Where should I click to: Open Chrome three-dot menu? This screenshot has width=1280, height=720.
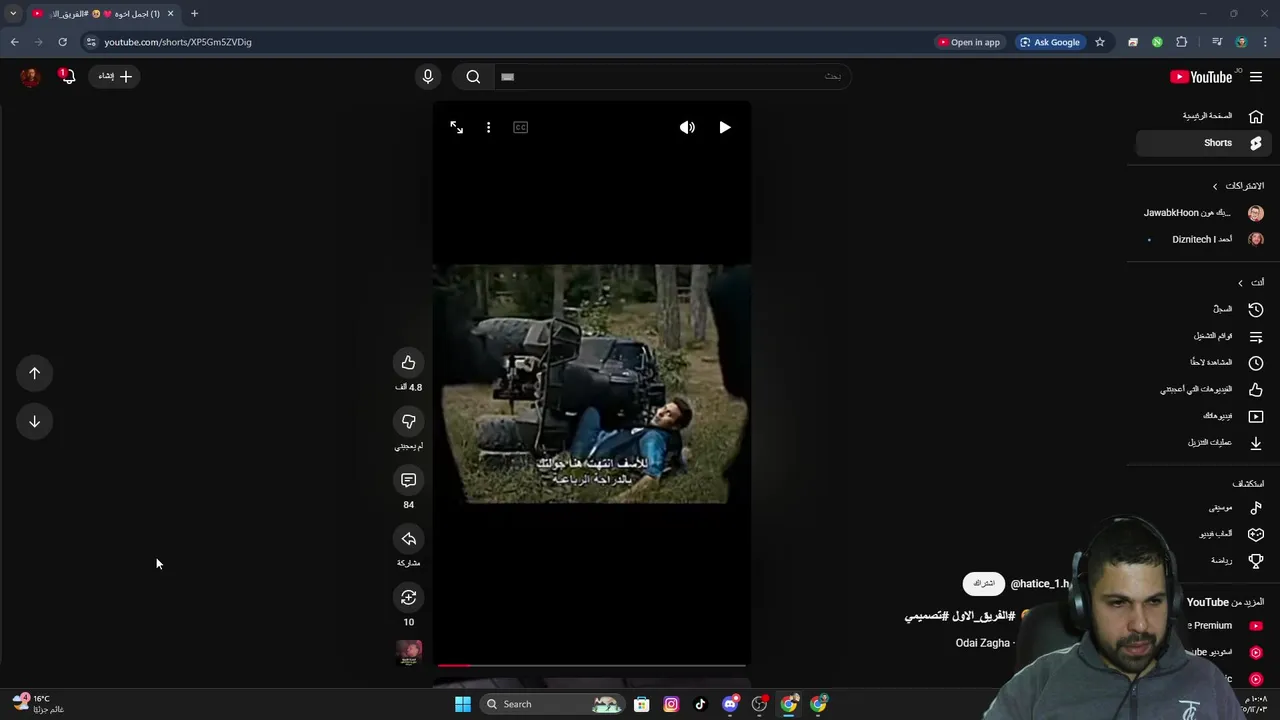coord(1265,42)
